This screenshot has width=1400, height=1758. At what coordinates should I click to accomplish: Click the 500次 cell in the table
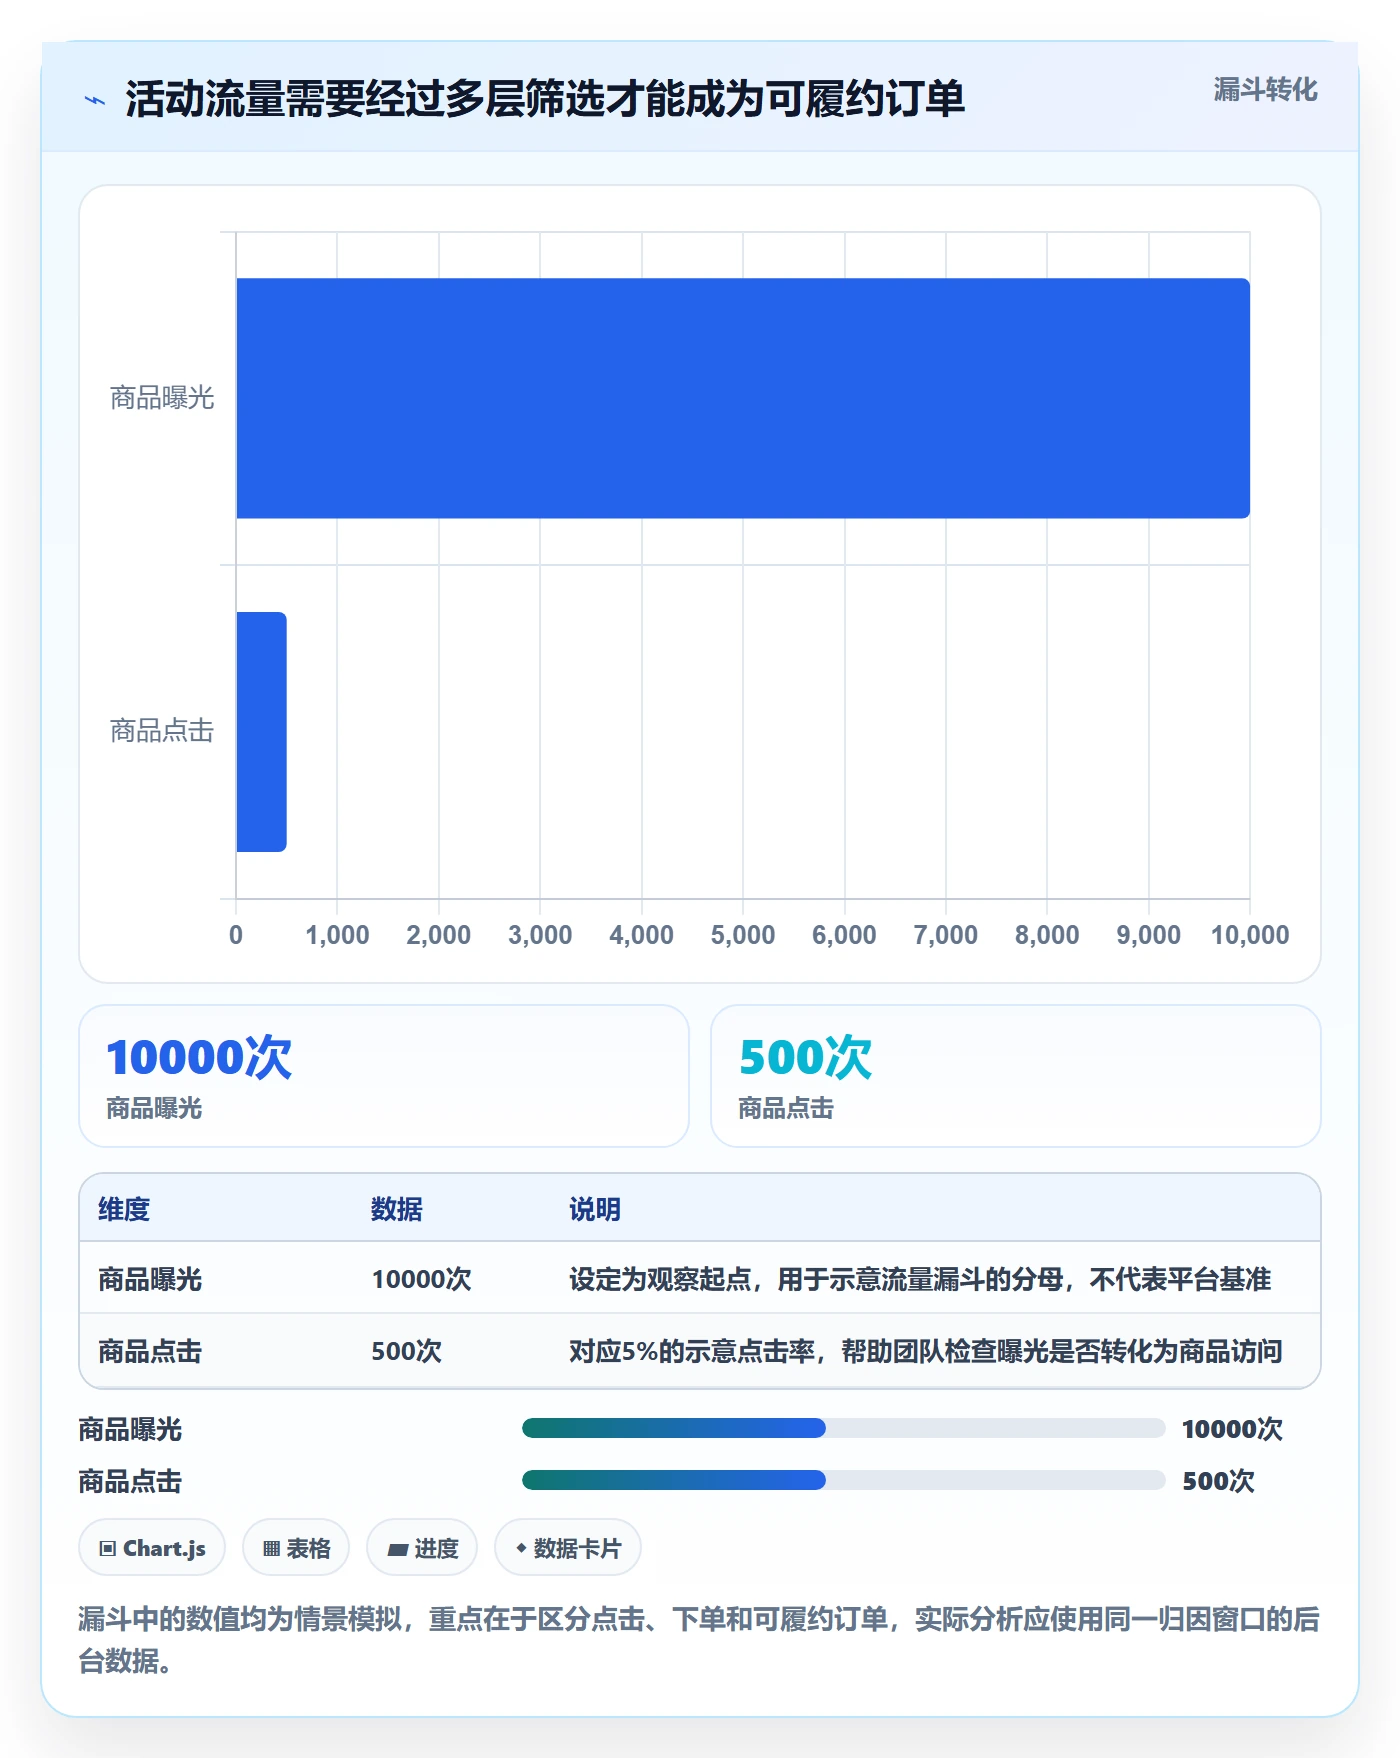tap(406, 1351)
